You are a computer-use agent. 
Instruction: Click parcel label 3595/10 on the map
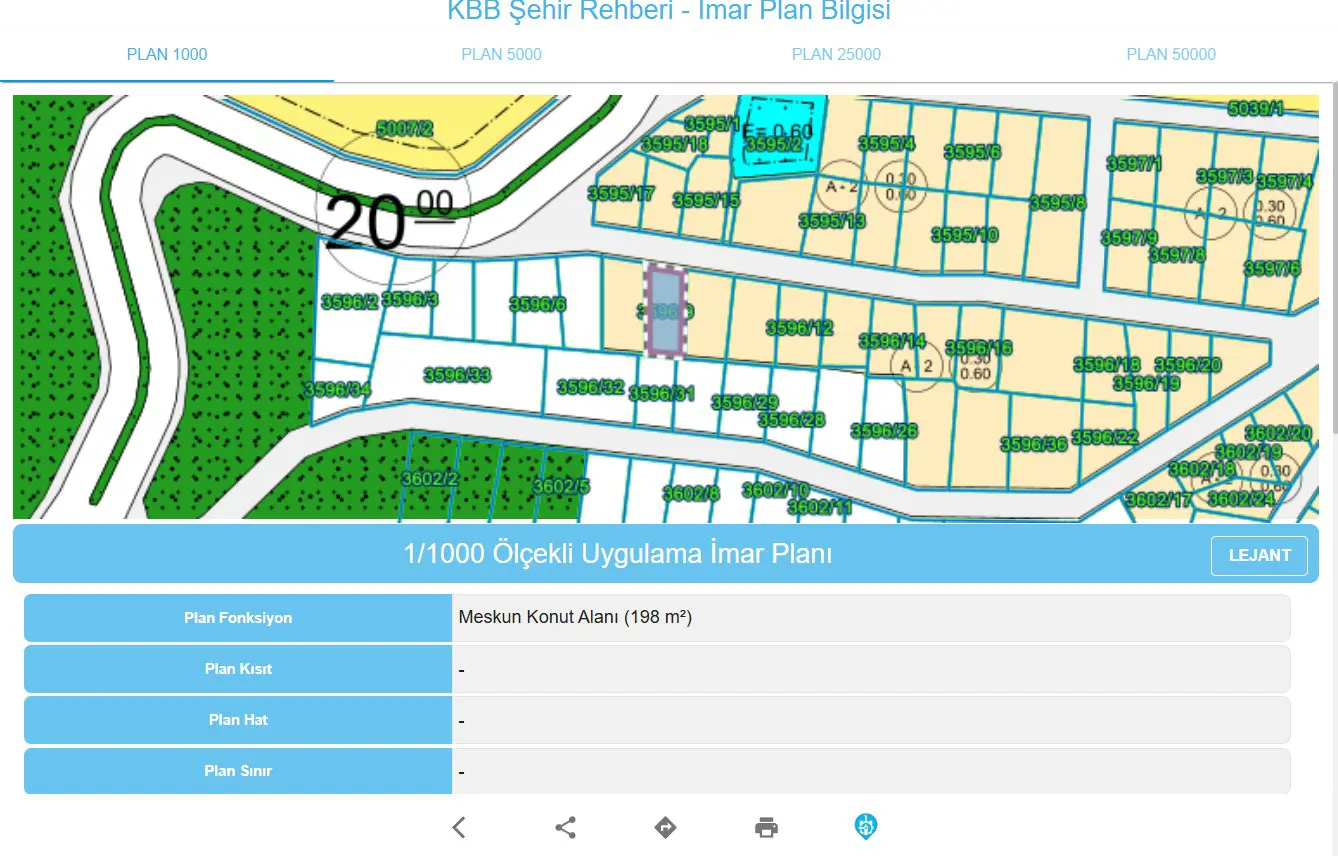964,235
